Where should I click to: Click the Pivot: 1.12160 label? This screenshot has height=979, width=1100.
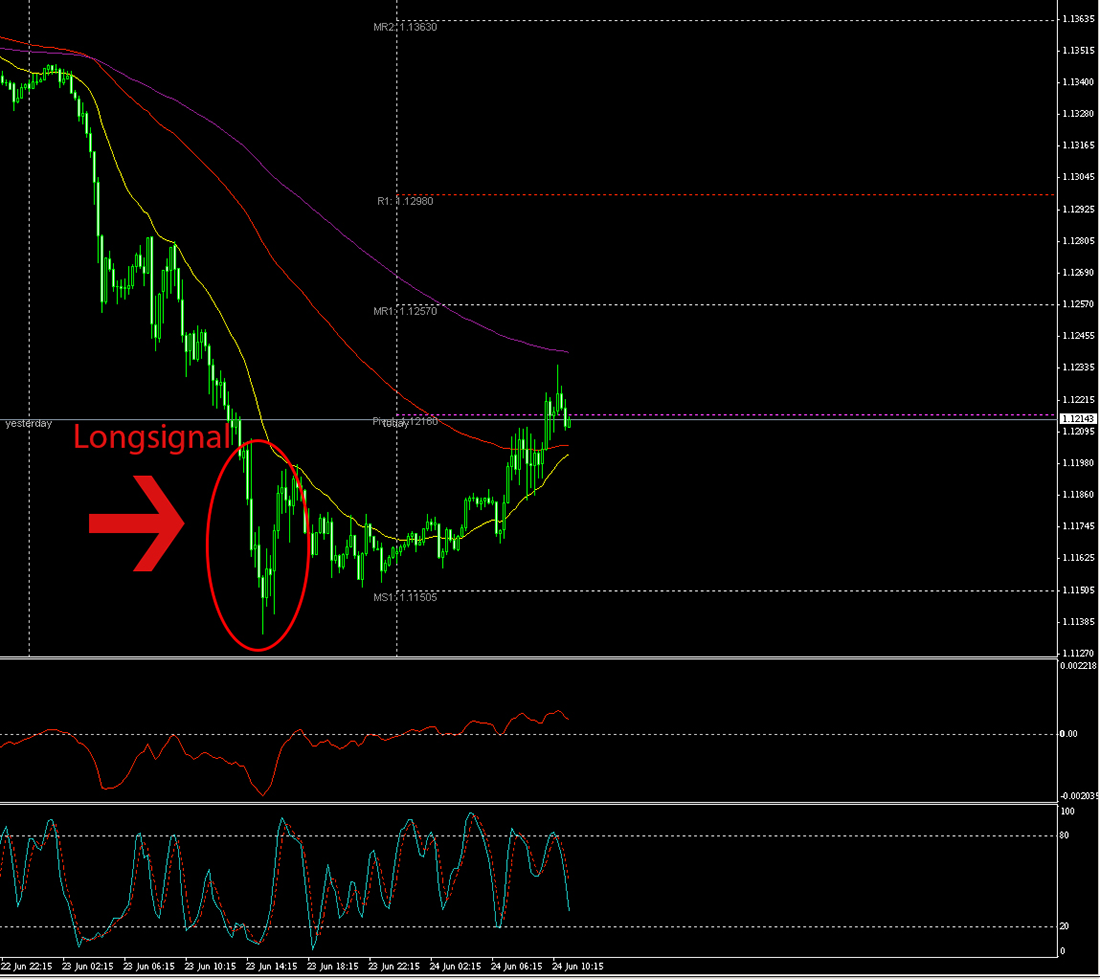click(x=404, y=421)
